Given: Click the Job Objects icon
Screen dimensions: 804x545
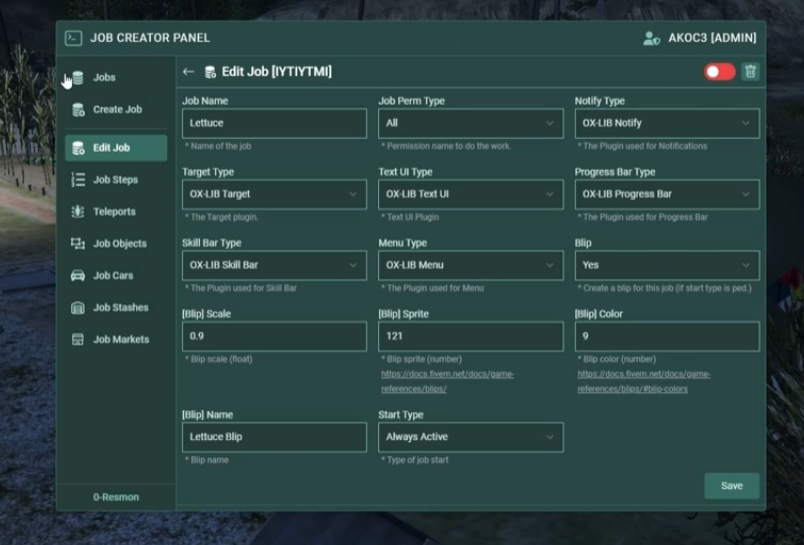Looking at the screenshot, I should click(78, 244).
